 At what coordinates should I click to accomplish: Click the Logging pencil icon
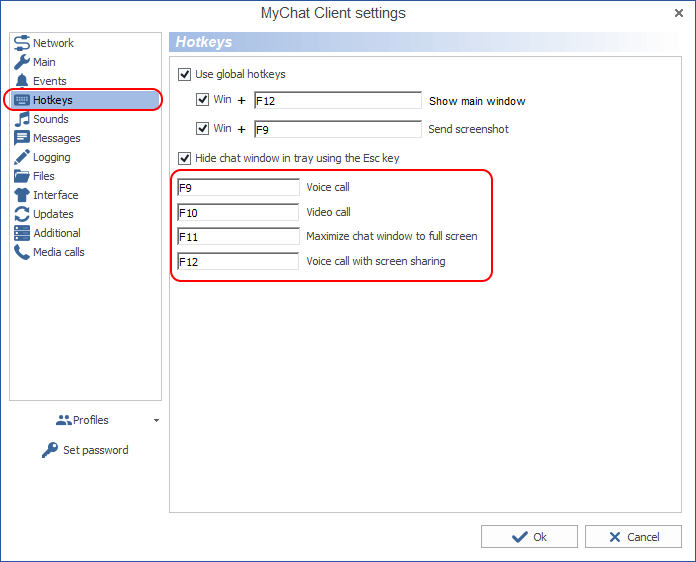click(22, 157)
